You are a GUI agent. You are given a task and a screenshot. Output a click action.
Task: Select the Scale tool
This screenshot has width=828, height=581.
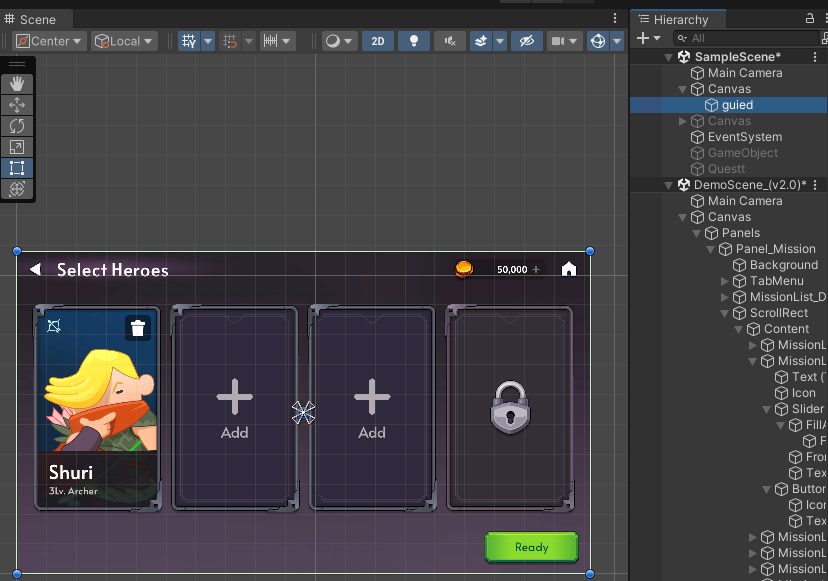pyautogui.click(x=17, y=147)
